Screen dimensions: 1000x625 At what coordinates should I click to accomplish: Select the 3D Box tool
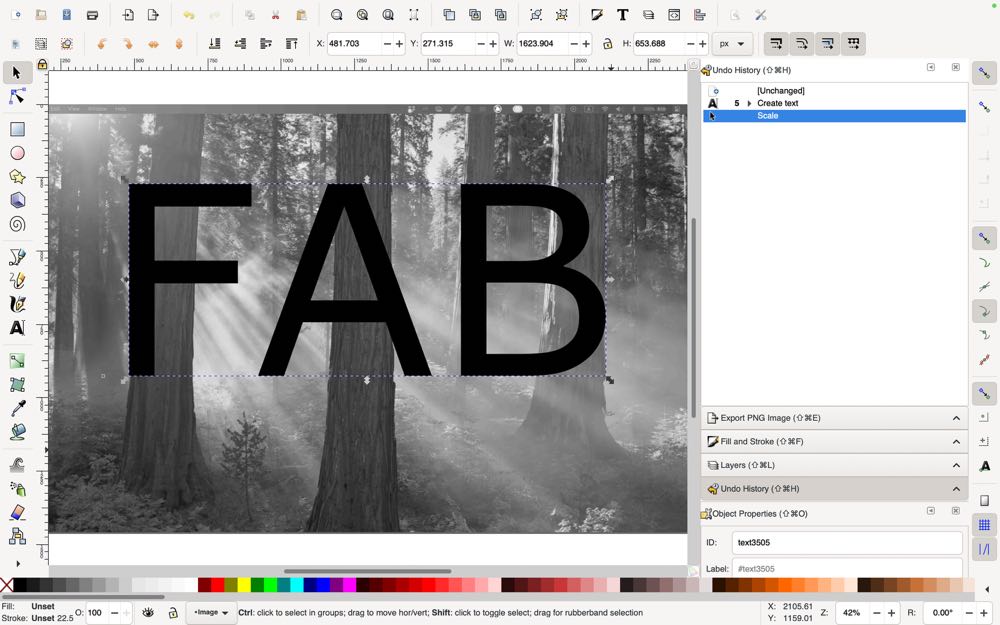point(17,200)
